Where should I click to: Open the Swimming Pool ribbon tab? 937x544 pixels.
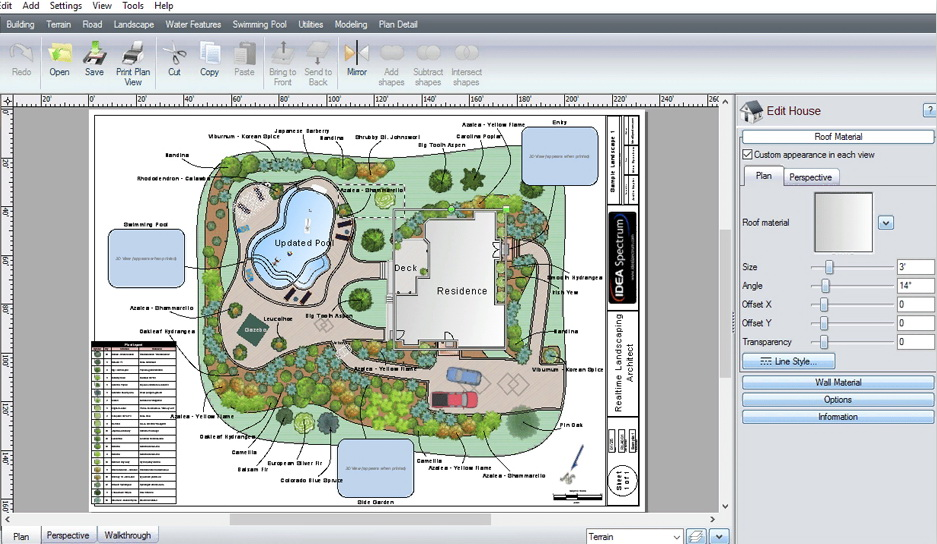coord(259,24)
